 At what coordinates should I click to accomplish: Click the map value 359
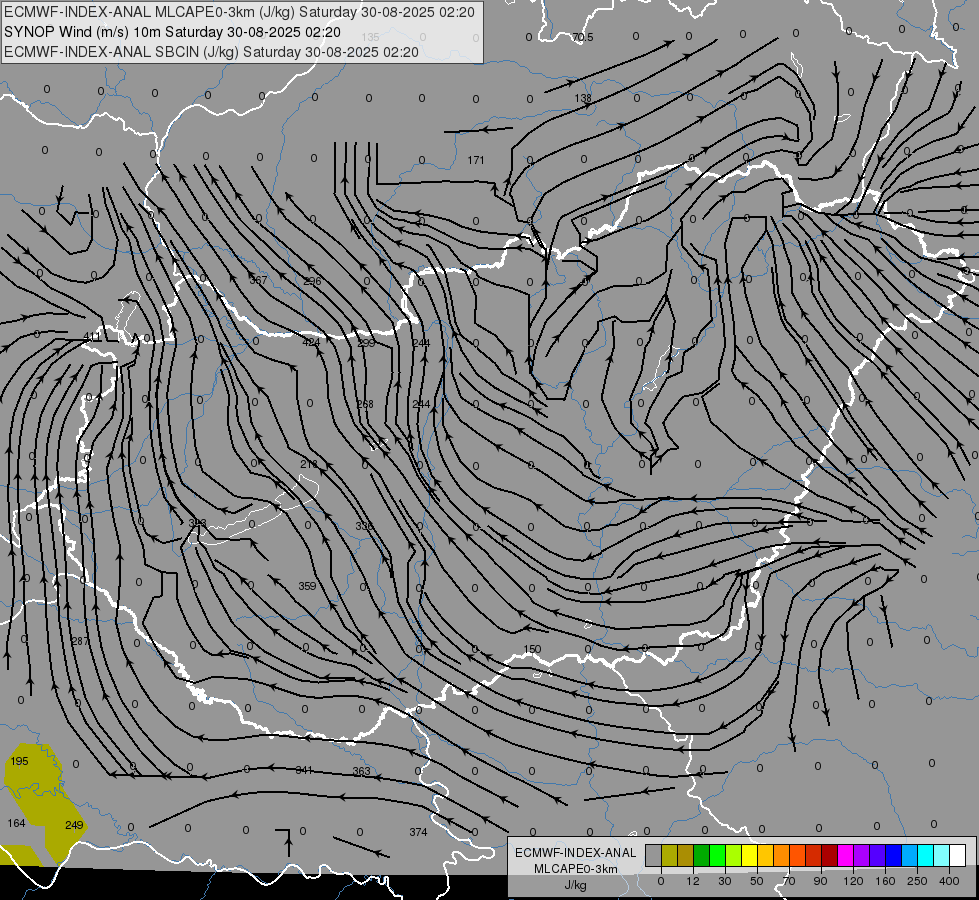coord(307,586)
